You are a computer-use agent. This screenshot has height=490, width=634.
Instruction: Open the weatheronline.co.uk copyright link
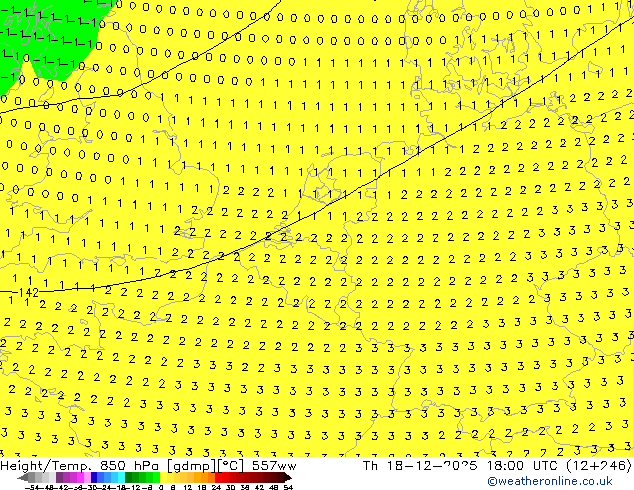(550, 482)
